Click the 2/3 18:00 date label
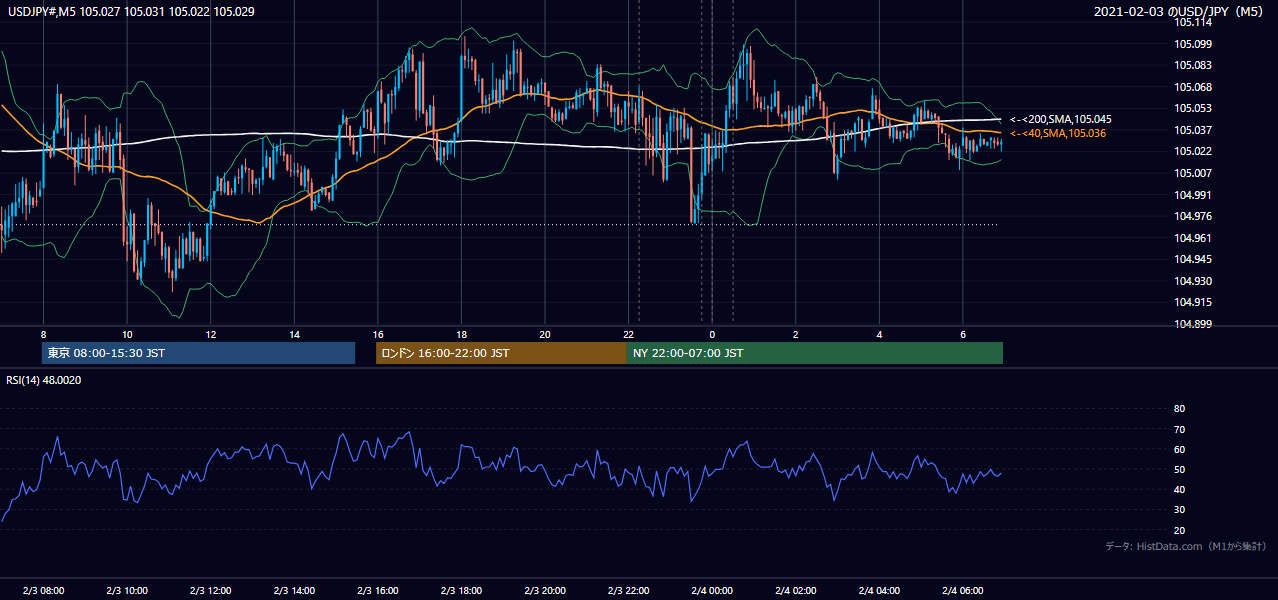The width and height of the screenshot is (1278, 600). pyautogui.click(x=461, y=591)
